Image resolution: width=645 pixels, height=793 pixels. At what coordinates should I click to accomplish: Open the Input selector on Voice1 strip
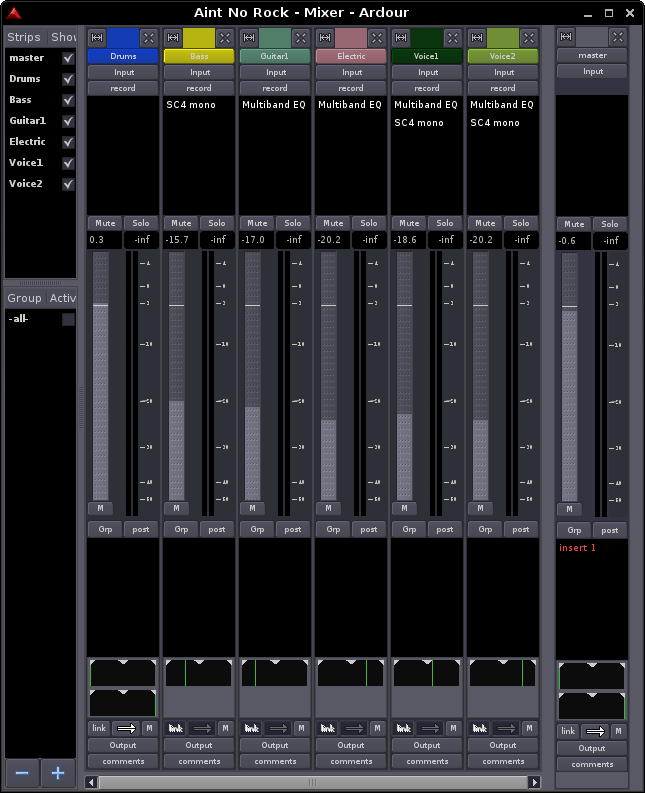(427, 72)
